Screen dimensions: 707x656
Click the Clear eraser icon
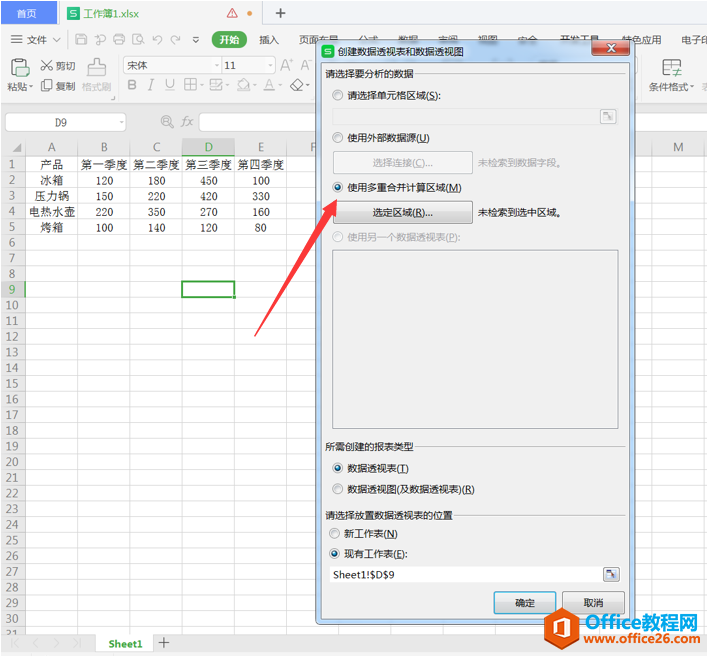tap(297, 85)
